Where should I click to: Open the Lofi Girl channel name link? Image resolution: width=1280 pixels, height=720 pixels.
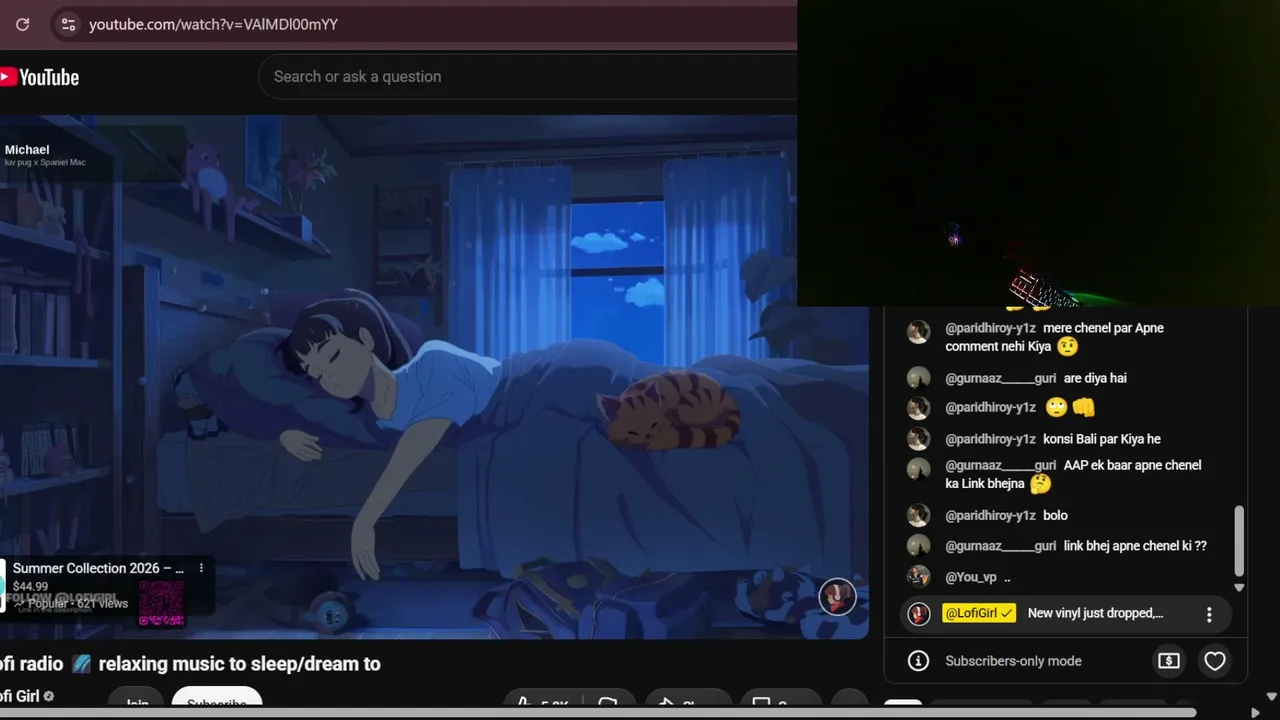click(19, 696)
